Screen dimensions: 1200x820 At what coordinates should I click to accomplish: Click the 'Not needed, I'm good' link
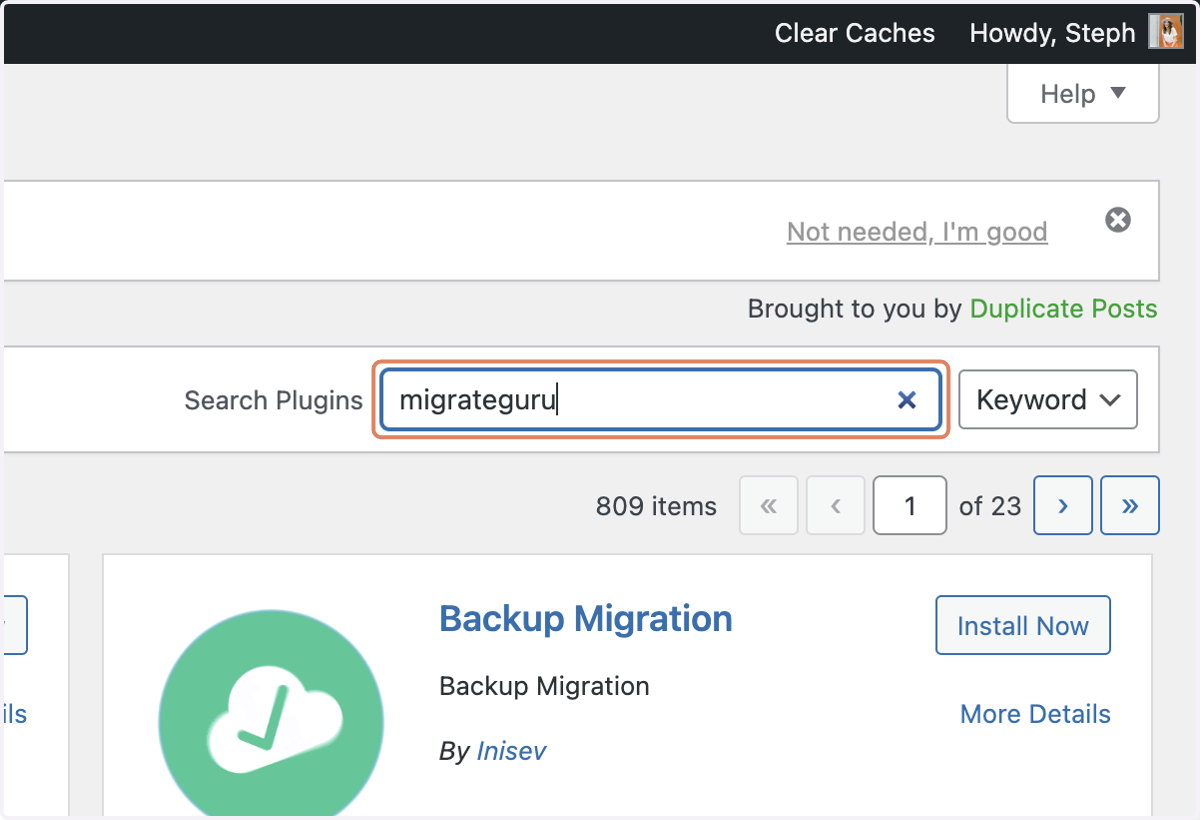point(917,232)
